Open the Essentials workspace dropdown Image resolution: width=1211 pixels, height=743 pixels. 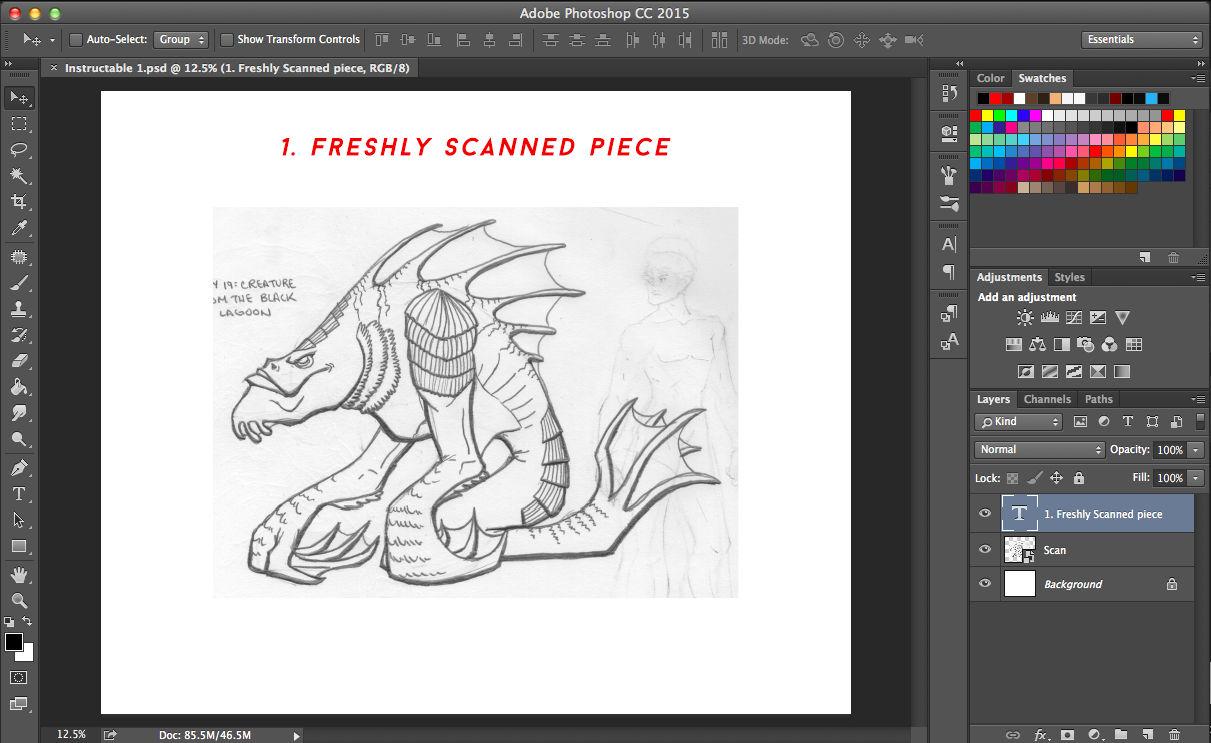(x=1141, y=40)
